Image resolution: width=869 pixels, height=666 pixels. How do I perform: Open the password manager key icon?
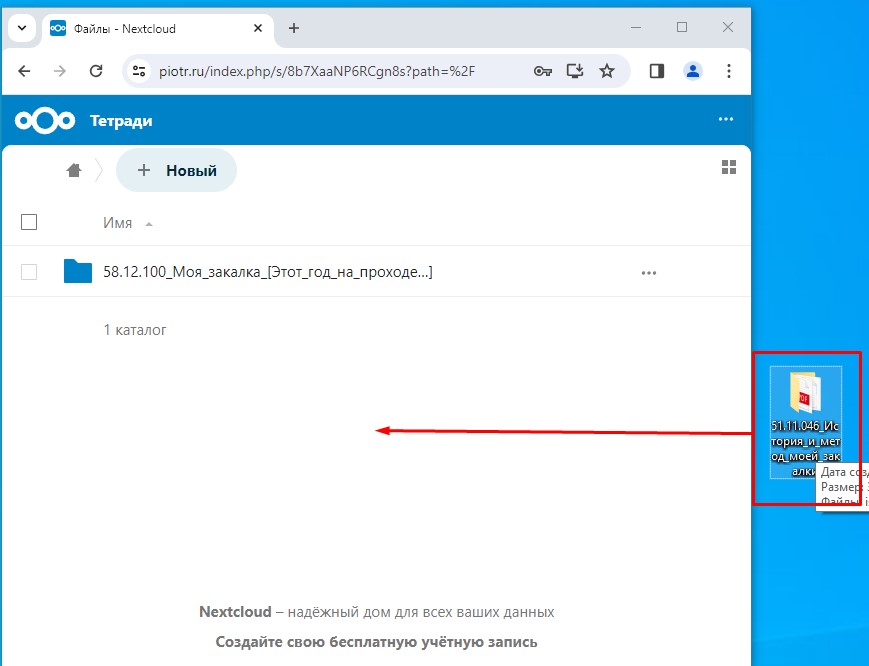click(542, 71)
